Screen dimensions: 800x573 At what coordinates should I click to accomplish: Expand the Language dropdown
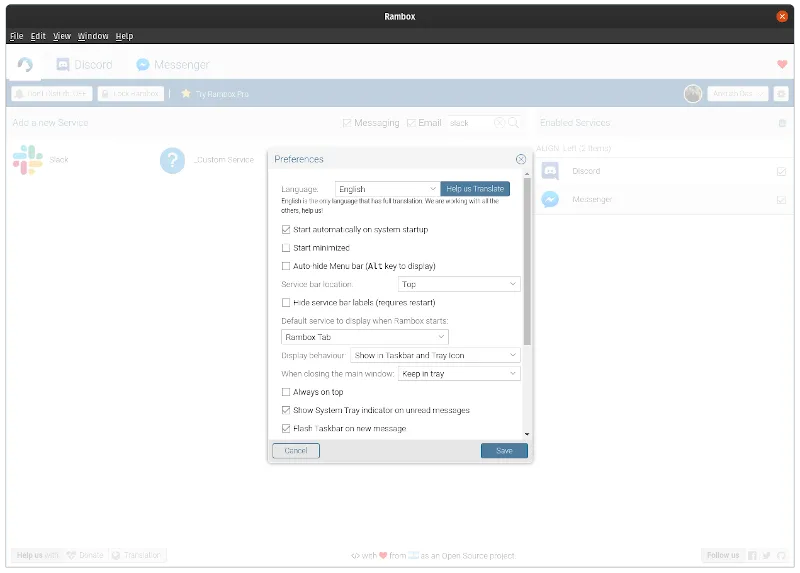point(386,189)
